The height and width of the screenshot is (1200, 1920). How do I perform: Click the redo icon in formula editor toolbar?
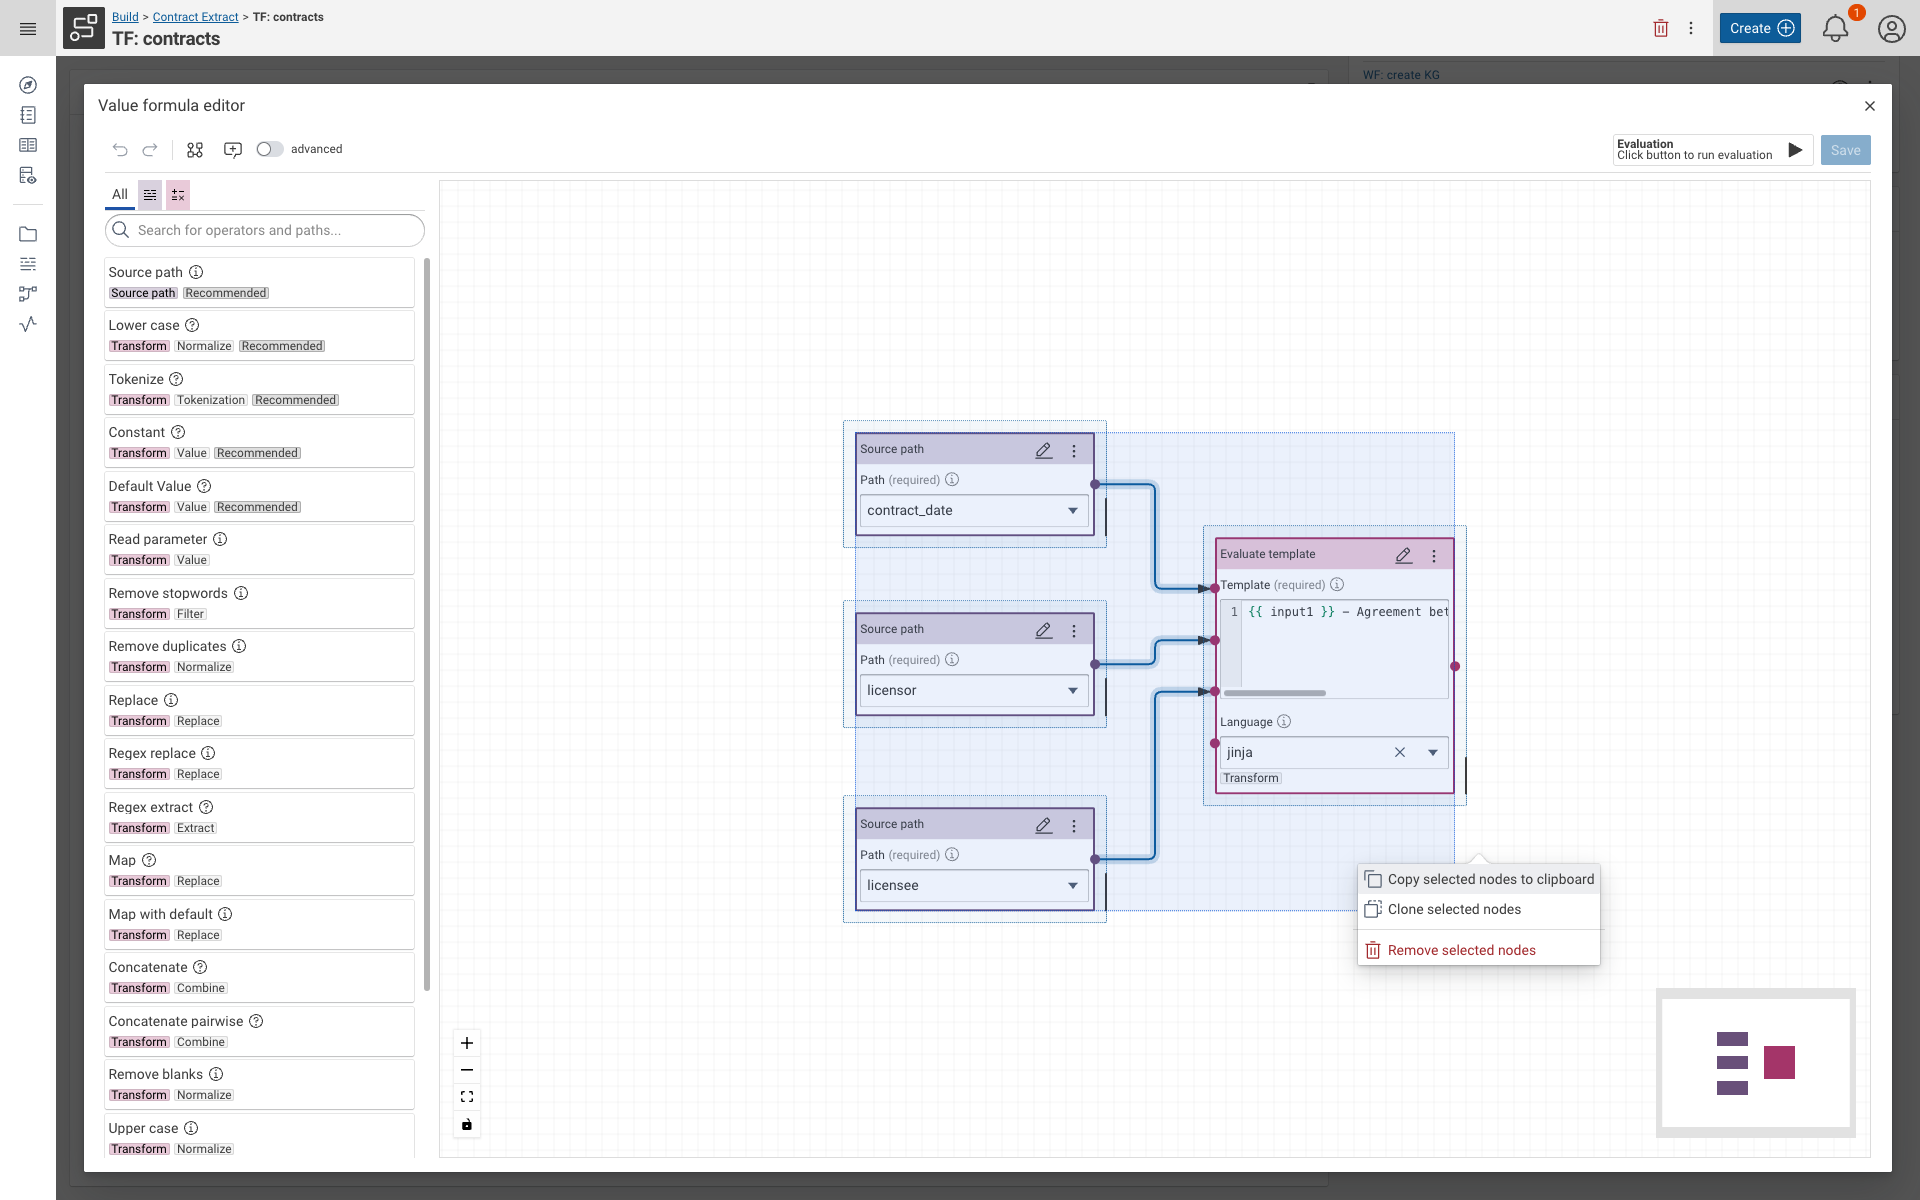[151, 150]
